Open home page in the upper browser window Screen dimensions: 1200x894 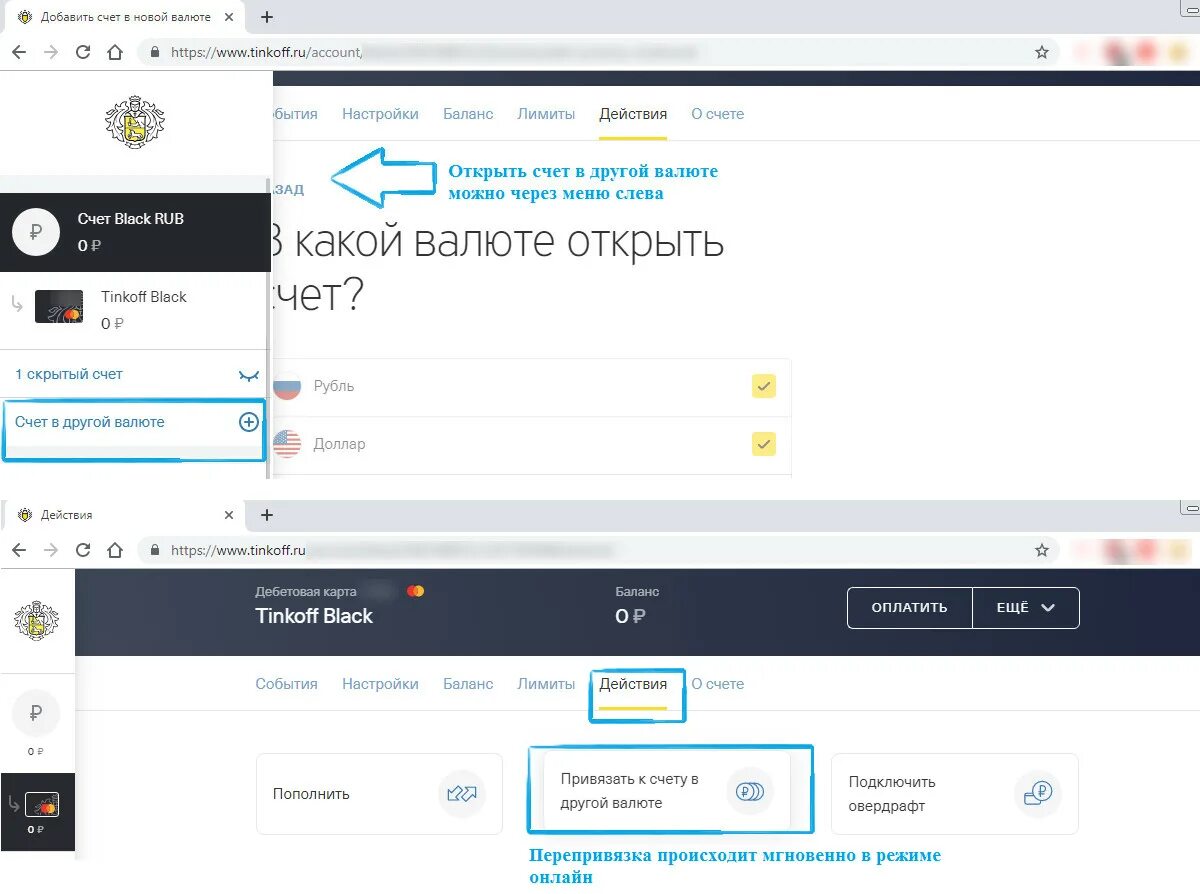click(x=115, y=52)
